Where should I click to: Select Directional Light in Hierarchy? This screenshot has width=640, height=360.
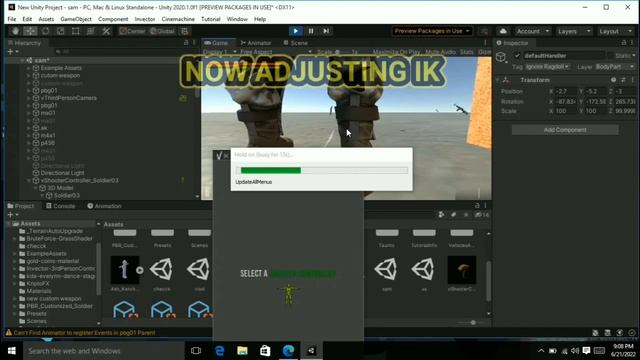pos(62,173)
